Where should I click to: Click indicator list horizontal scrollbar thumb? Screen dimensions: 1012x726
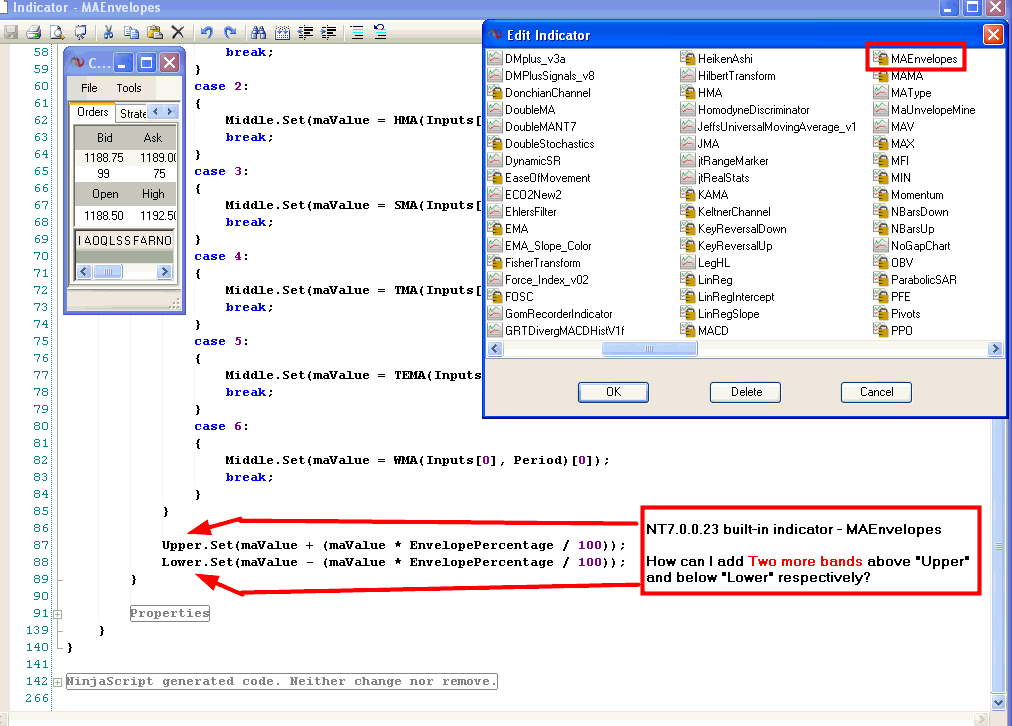[649, 348]
